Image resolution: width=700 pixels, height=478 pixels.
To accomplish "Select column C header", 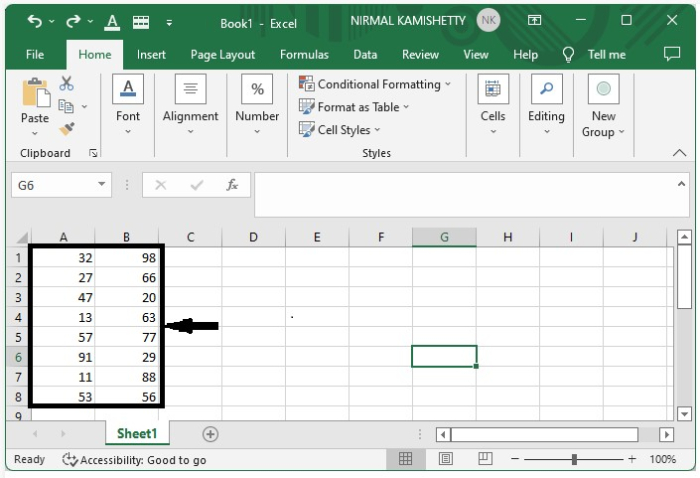I will (x=190, y=237).
